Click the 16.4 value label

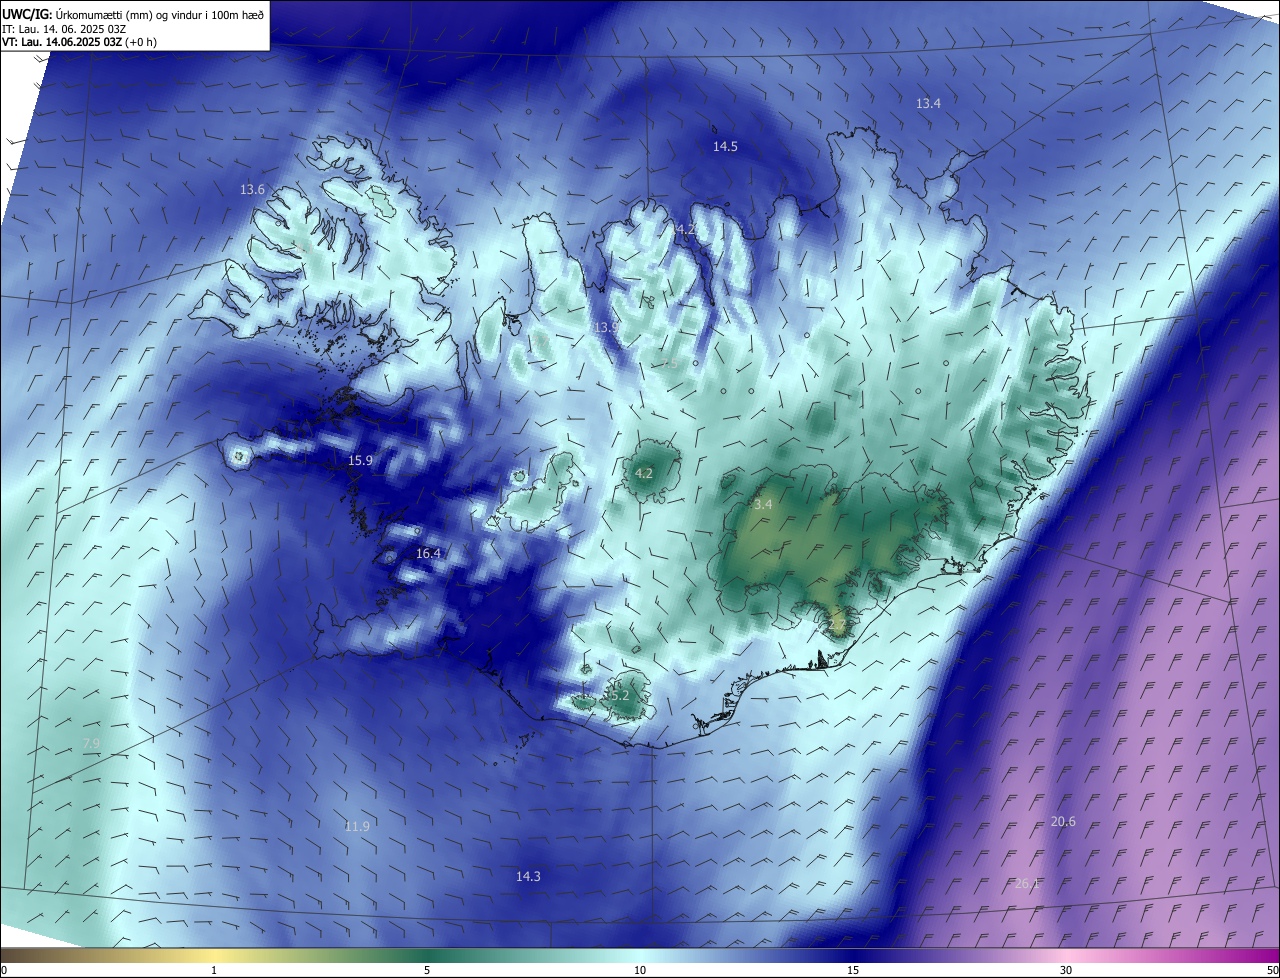[428, 553]
